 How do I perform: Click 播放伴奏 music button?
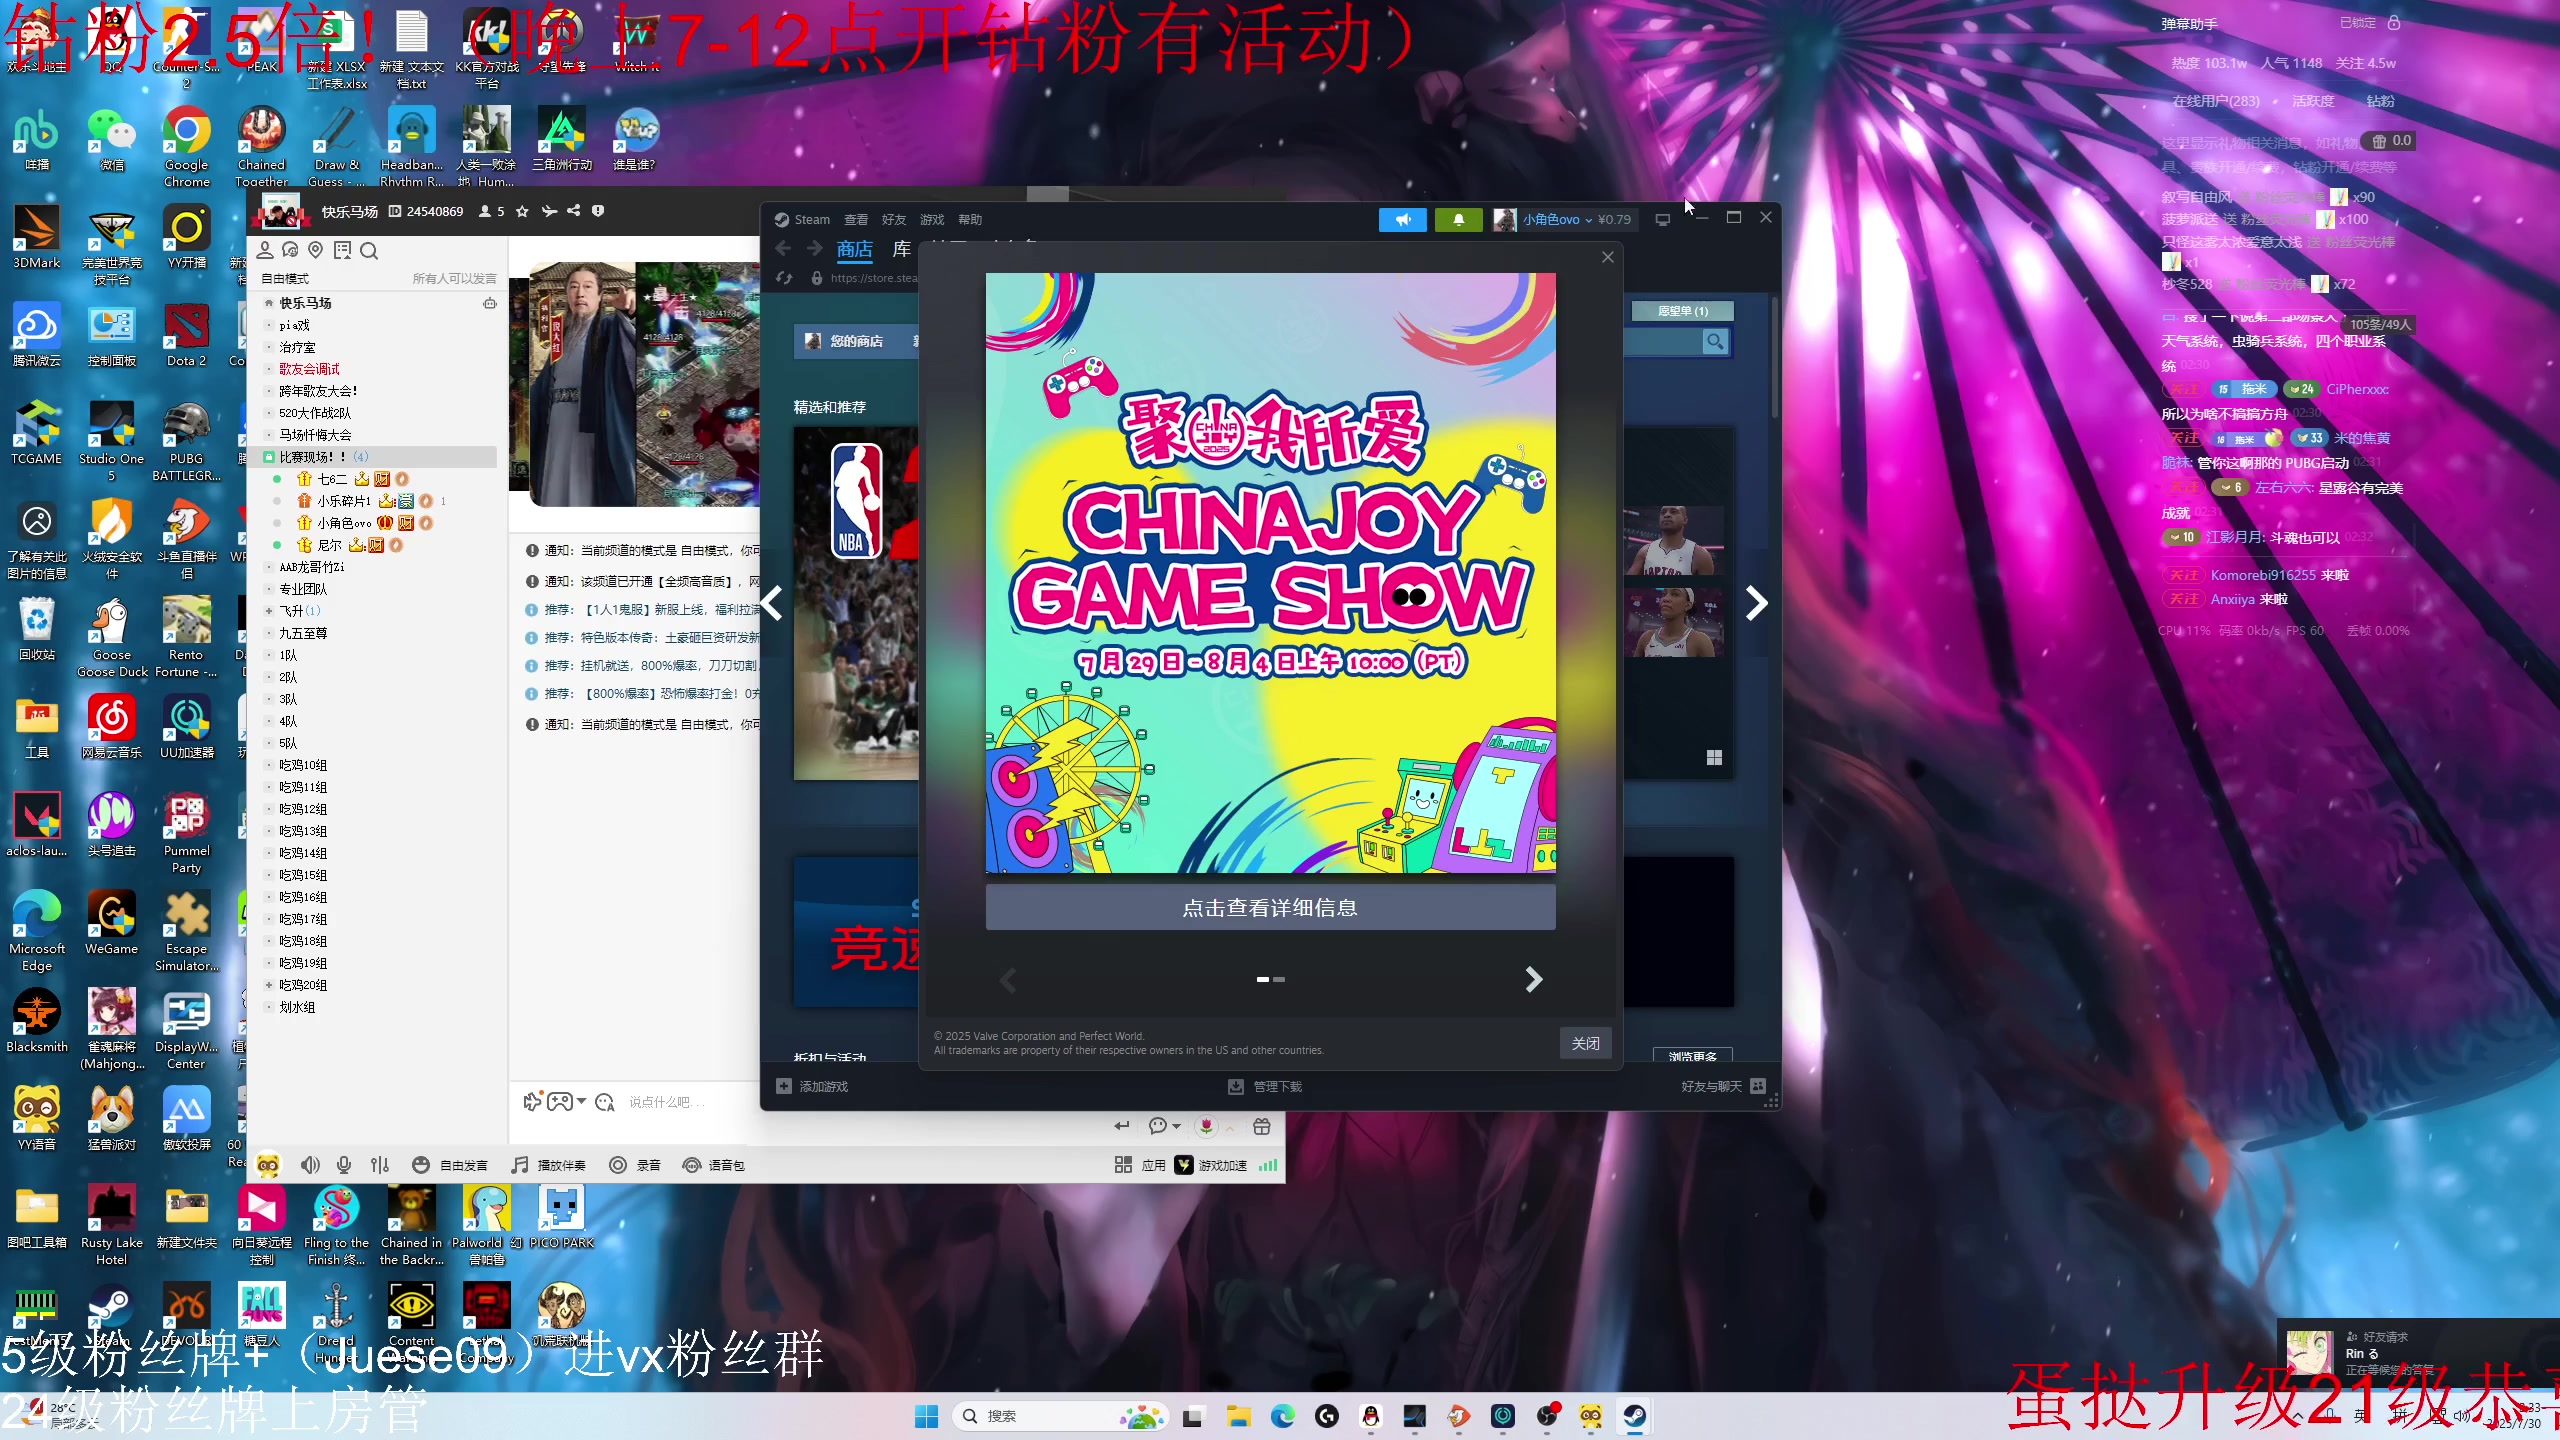coord(548,1165)
